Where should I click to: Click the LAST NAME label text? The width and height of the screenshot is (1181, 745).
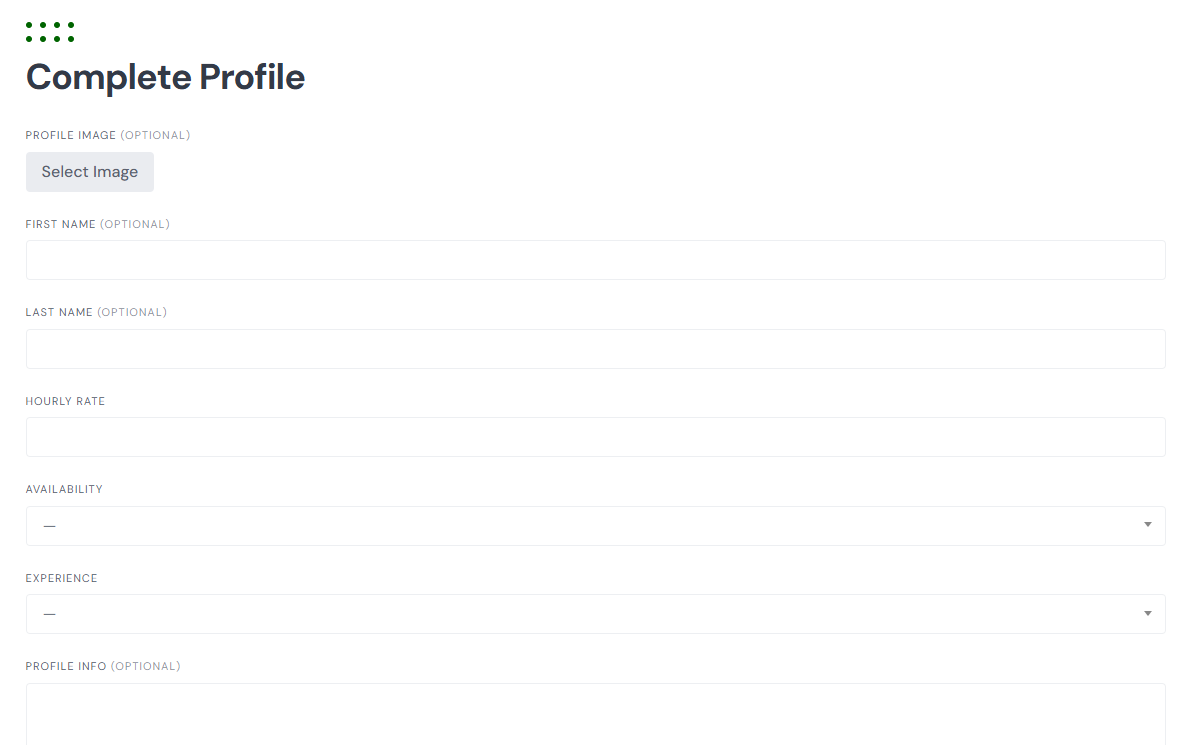[59, 313]
